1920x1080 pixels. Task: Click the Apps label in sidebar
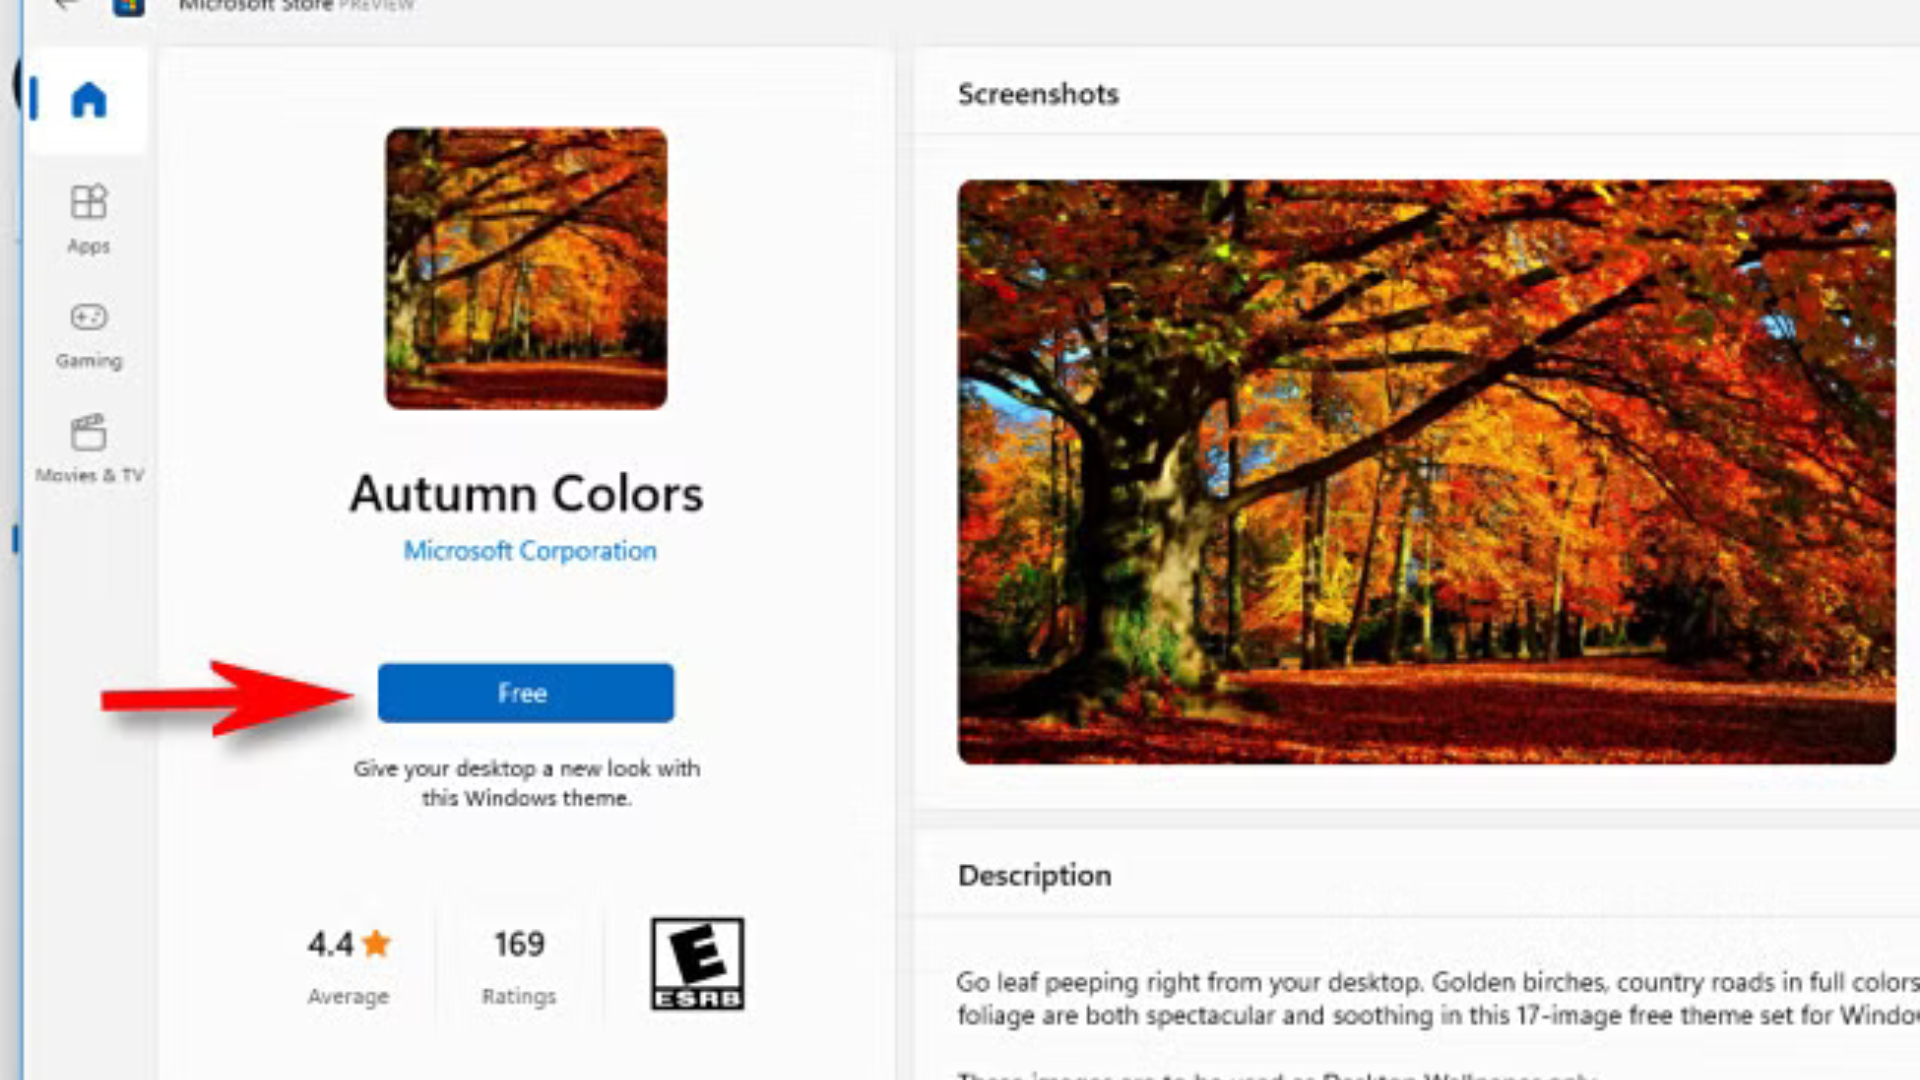[x=88, y=246]
